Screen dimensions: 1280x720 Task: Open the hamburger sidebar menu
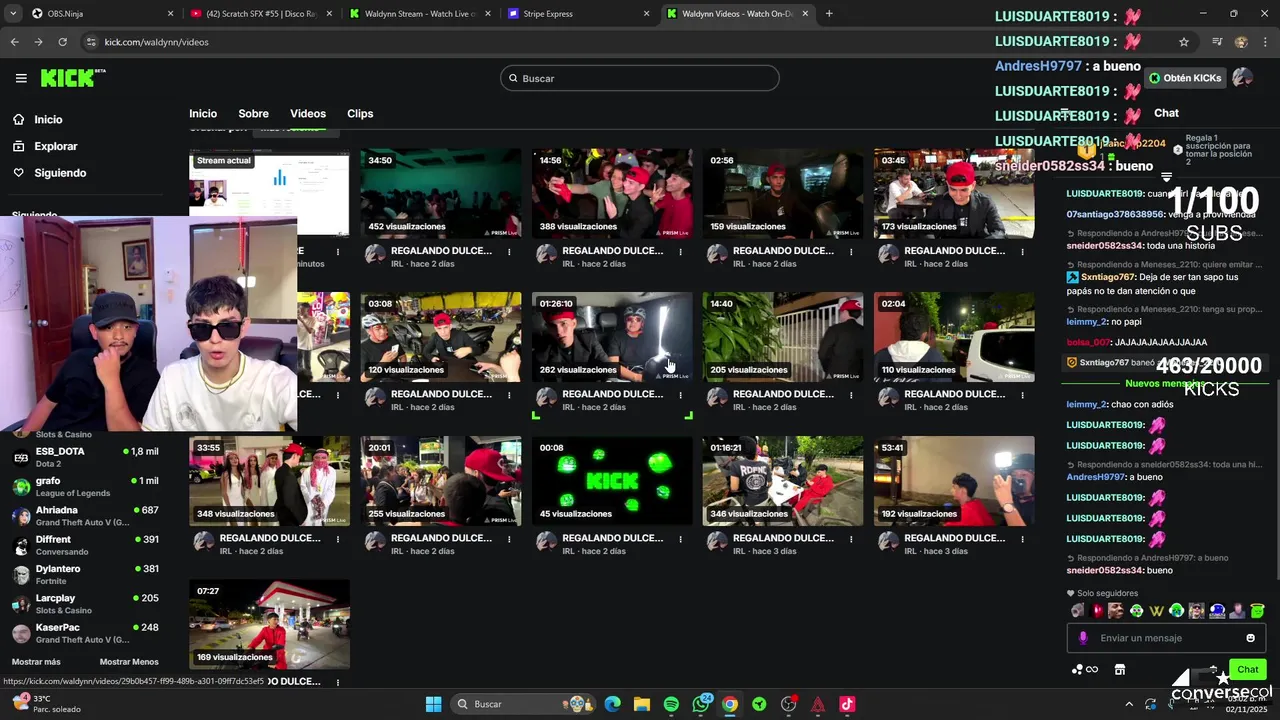[x=21, y=78]
